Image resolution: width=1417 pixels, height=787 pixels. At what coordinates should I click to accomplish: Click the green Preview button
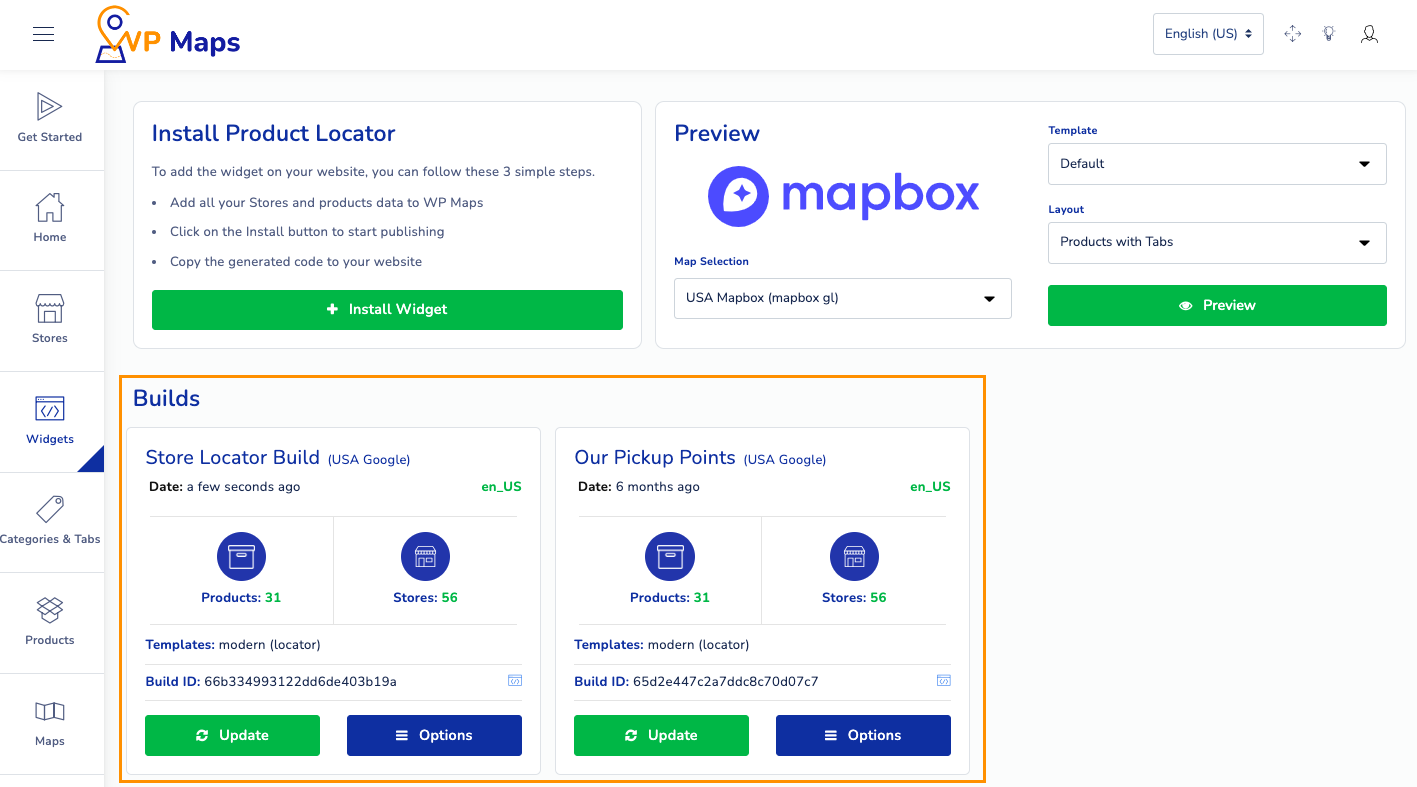tap(1217, 305)
